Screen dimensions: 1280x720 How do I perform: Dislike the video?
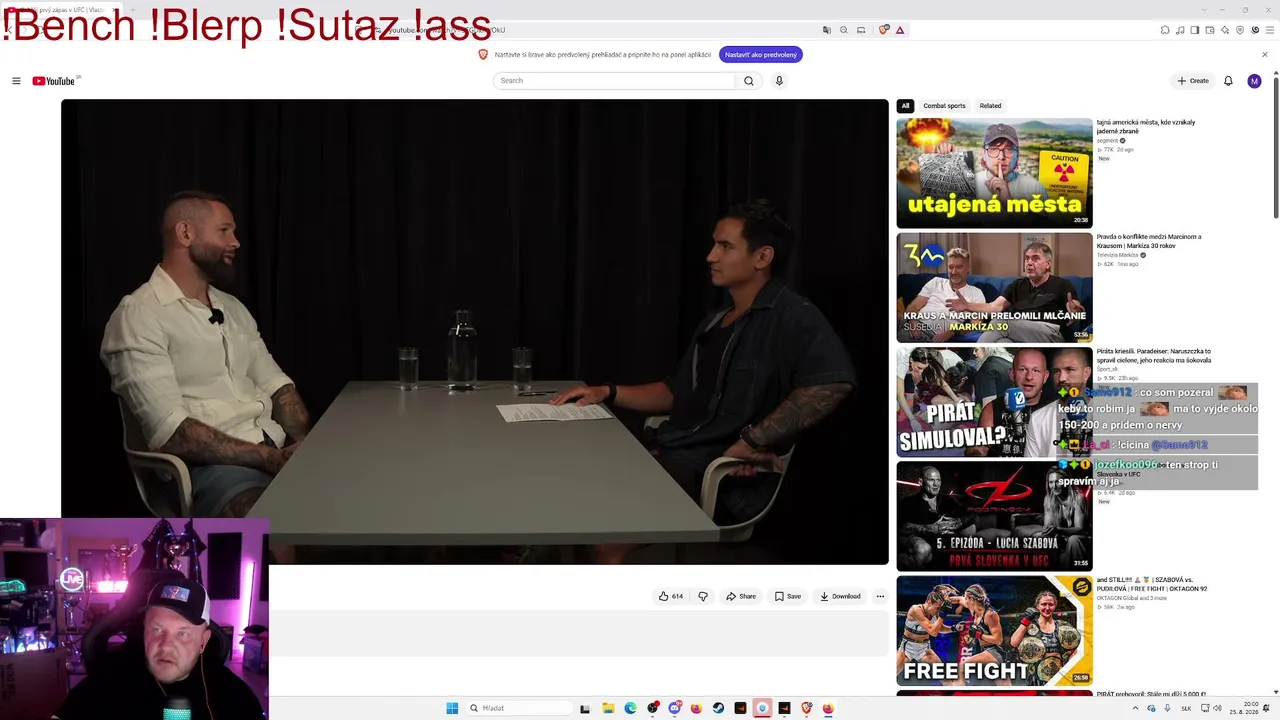[x=703, y=596]
